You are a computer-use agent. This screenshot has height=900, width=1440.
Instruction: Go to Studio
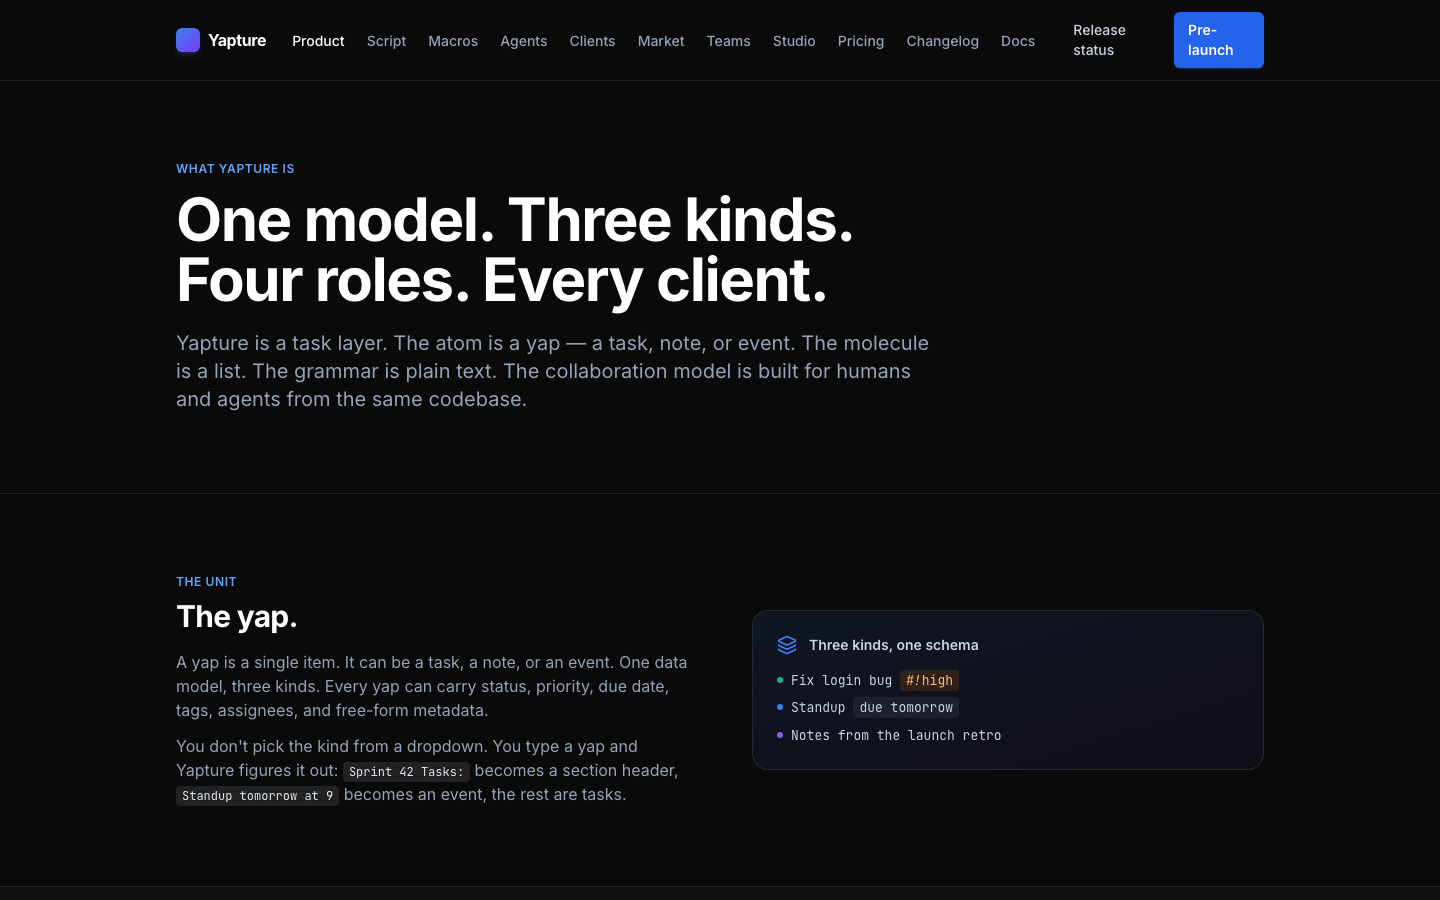[794, 41]
